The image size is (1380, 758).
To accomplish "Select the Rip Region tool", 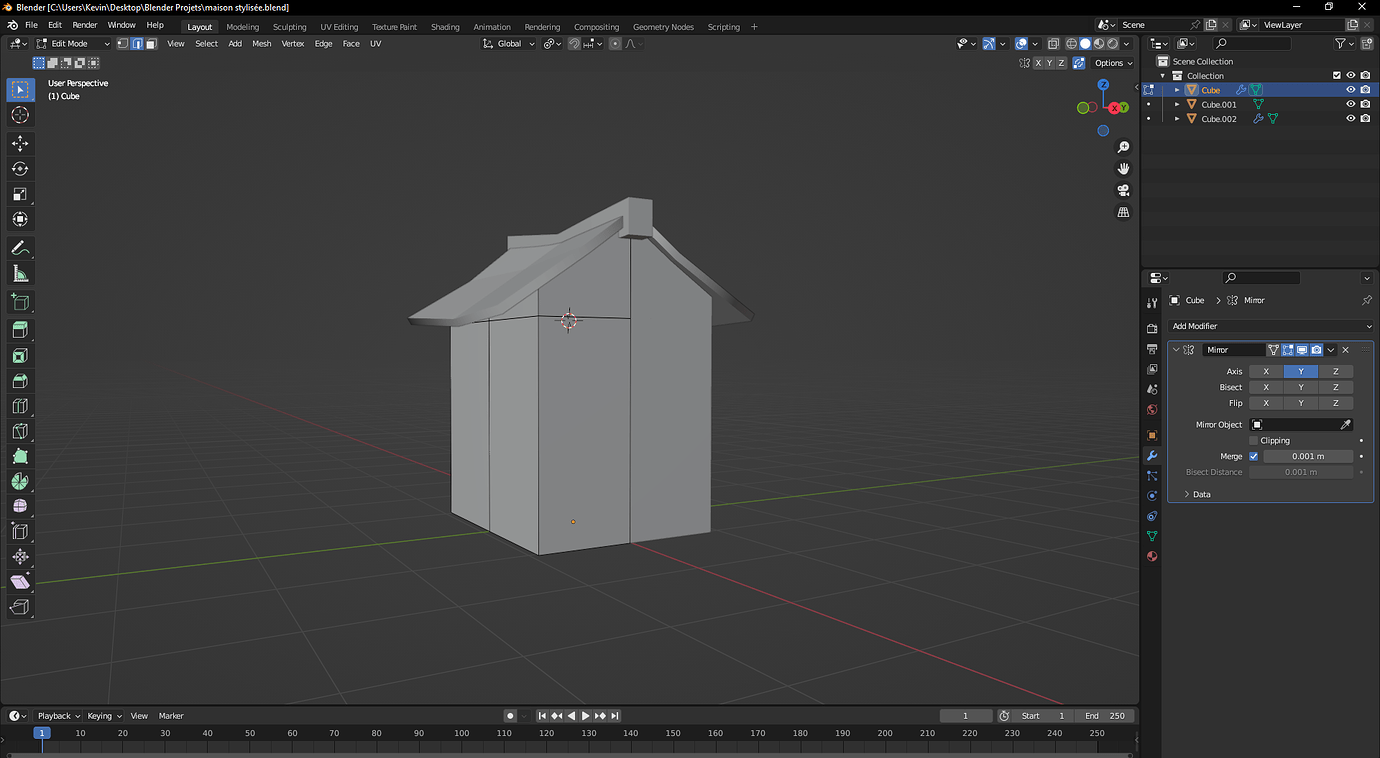I will point(20,607).
